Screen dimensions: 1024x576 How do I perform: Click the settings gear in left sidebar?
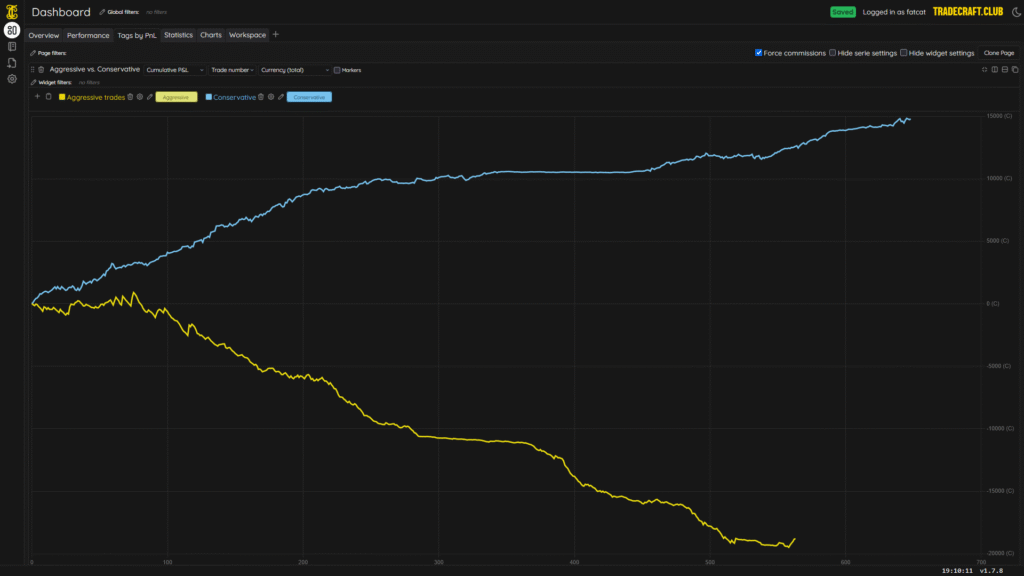click(x=12, y=78)
